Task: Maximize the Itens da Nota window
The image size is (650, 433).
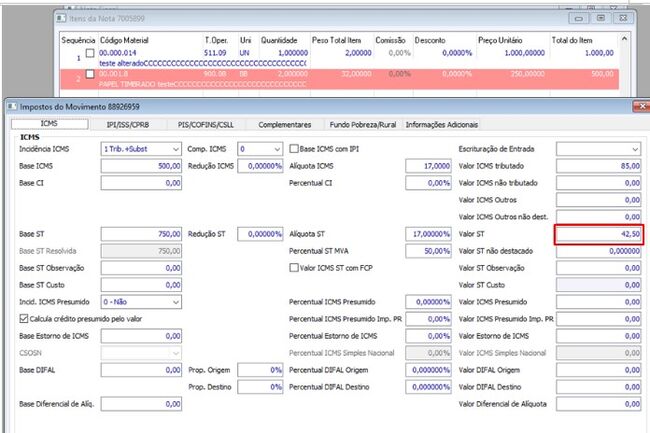Action: (601, 18)
